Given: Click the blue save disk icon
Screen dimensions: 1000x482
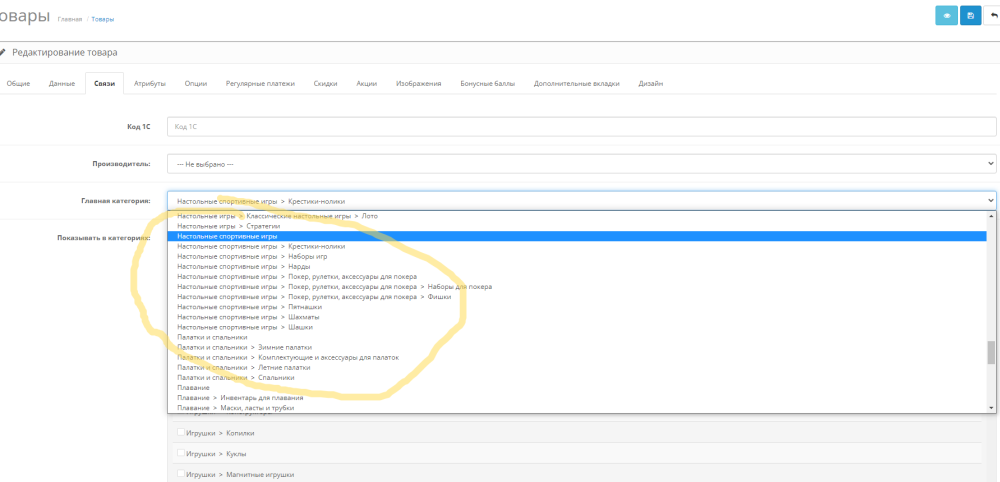Looking at the screenshot, I should pos(970,15).
